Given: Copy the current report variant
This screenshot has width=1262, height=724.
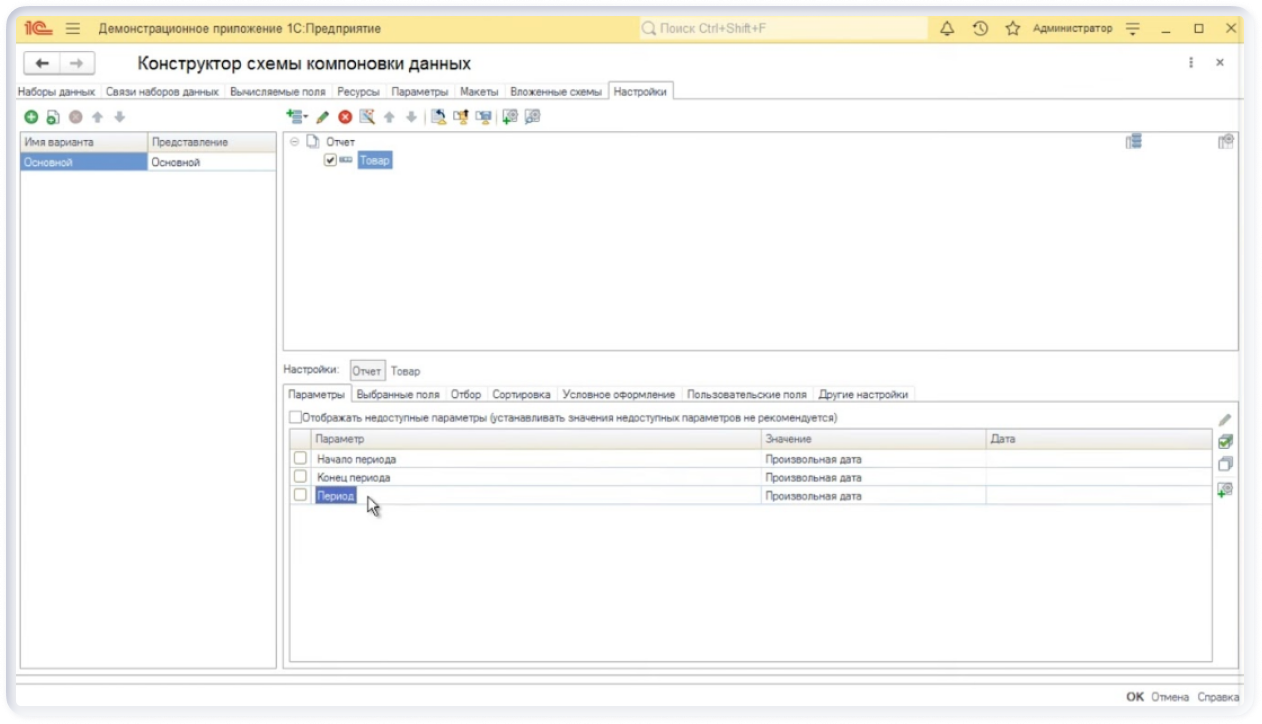Looking at the screenshot, I should point(53,117).
